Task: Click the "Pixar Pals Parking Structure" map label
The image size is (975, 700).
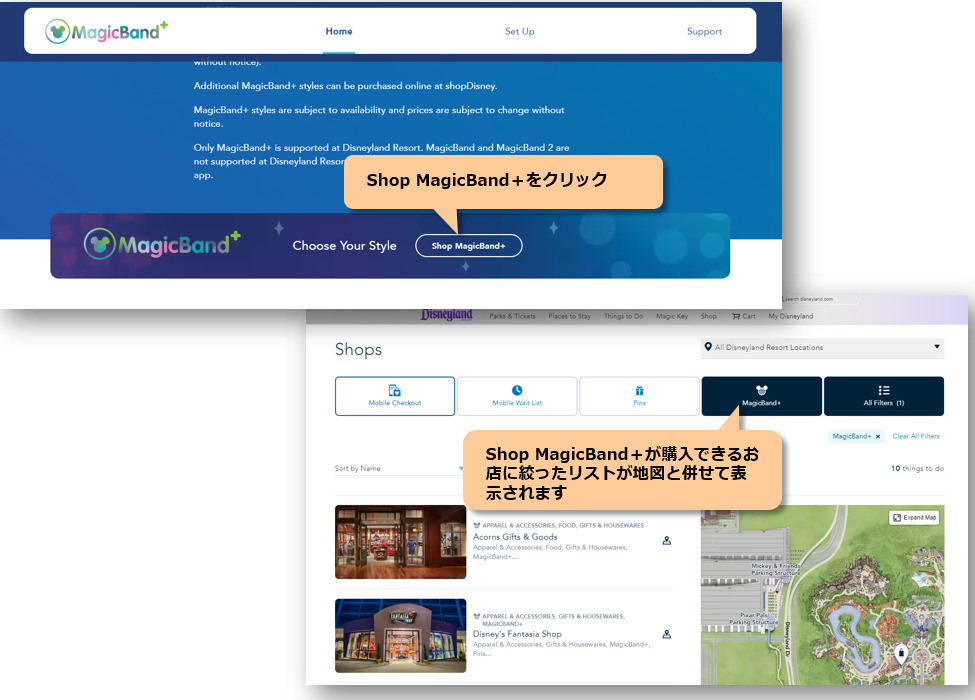Action: point(754,618)
